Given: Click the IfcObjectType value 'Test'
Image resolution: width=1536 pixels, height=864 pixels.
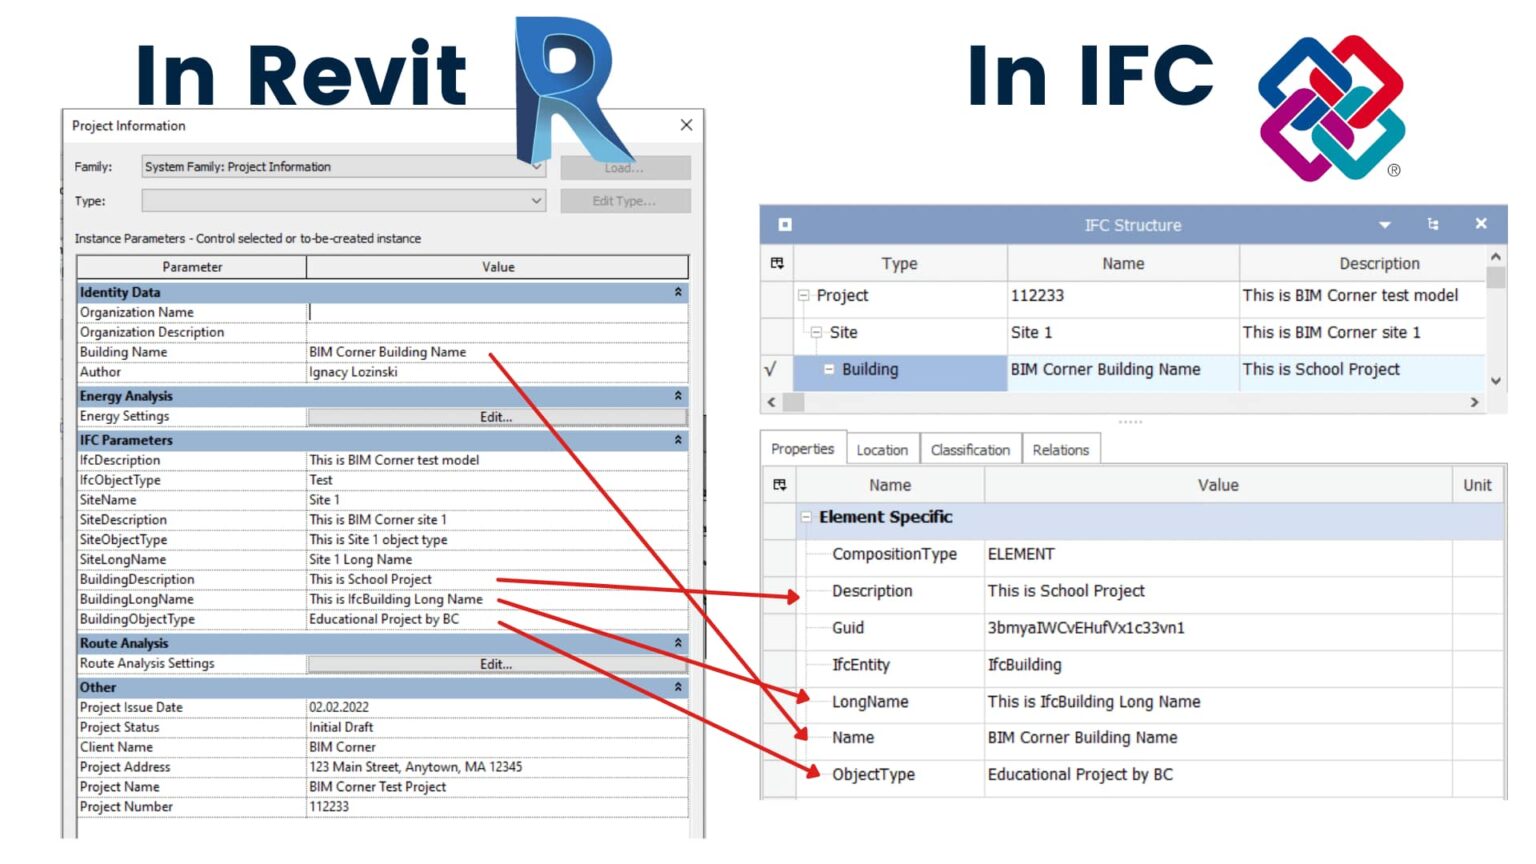Looking at the screenshot, I should [321, 480].
